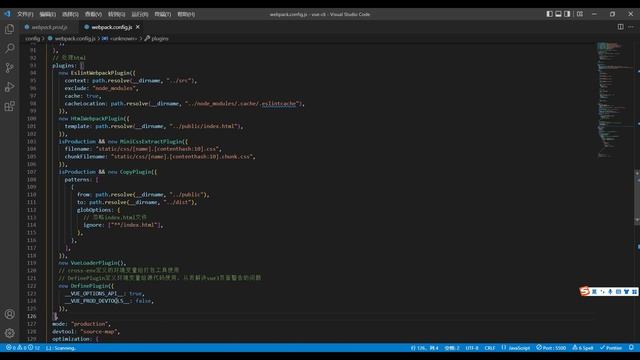Open errors and warnings status item
Image resolution: width=640 pixels, height=360 pixels.
click(x=23, y=348)
